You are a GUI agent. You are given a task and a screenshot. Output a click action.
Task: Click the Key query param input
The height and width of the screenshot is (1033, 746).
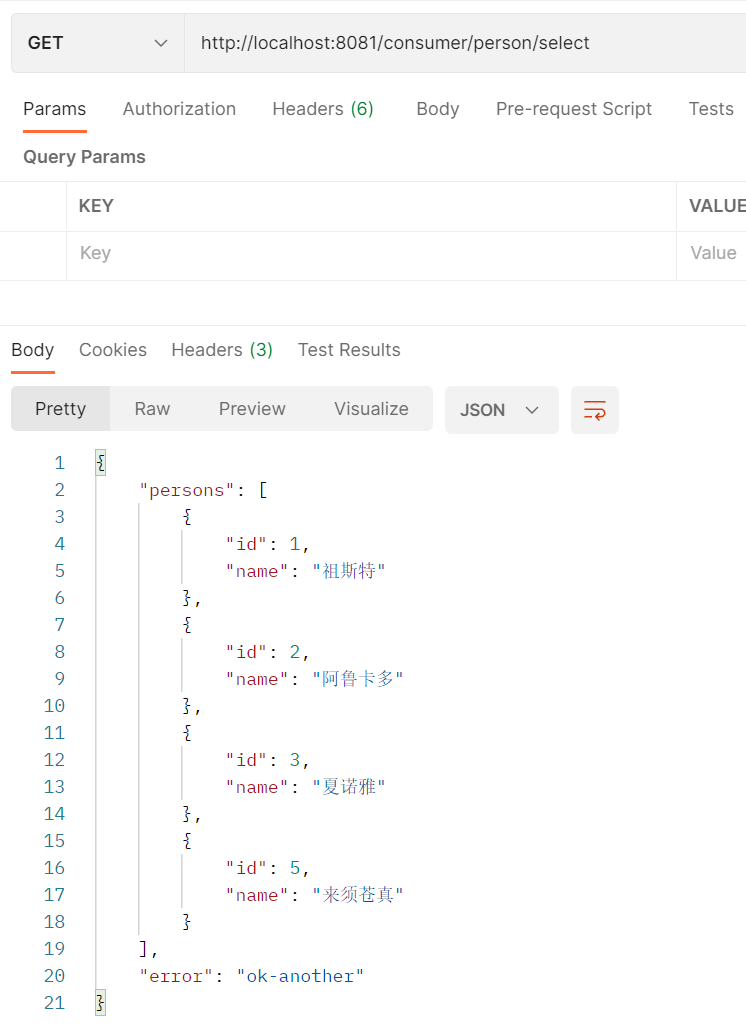click(371, 256)
